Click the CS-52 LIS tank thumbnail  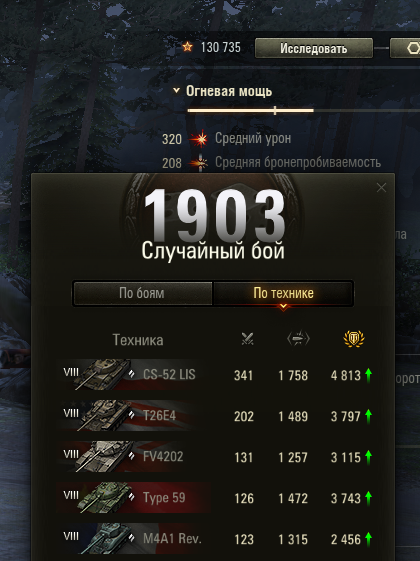tap(103, 374)
